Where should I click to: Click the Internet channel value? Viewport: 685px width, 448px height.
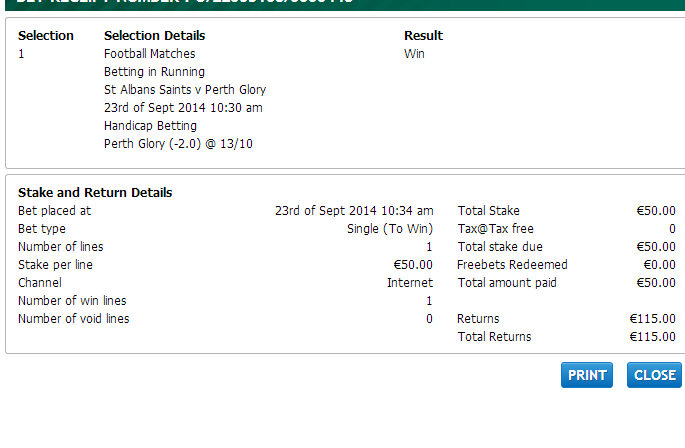(x=410, y=283)
